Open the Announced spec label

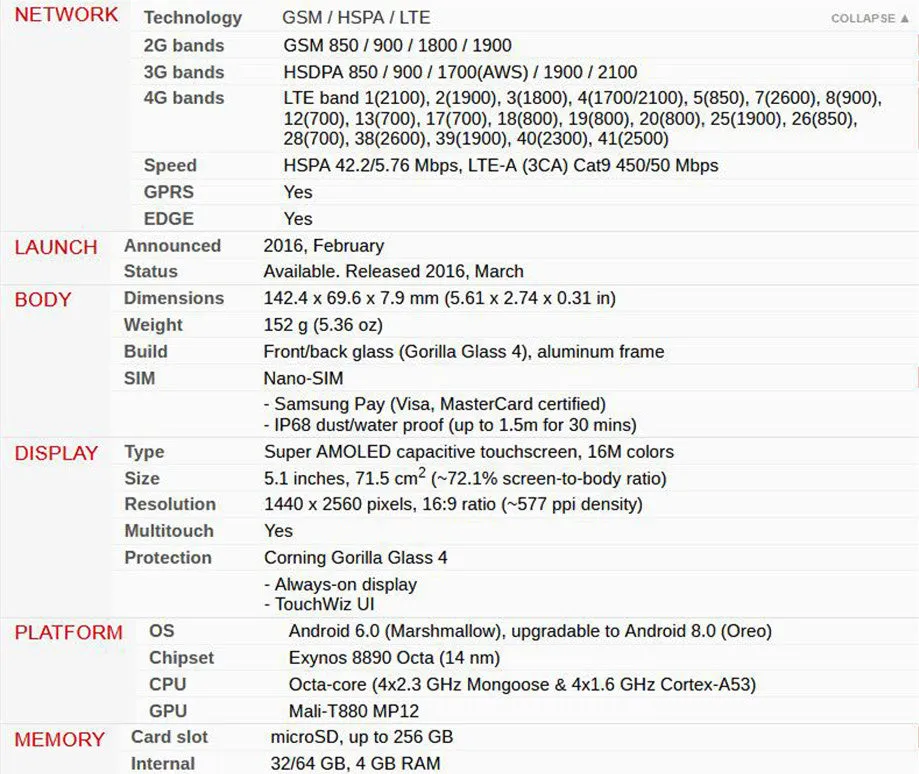click(x=172, y=246)
